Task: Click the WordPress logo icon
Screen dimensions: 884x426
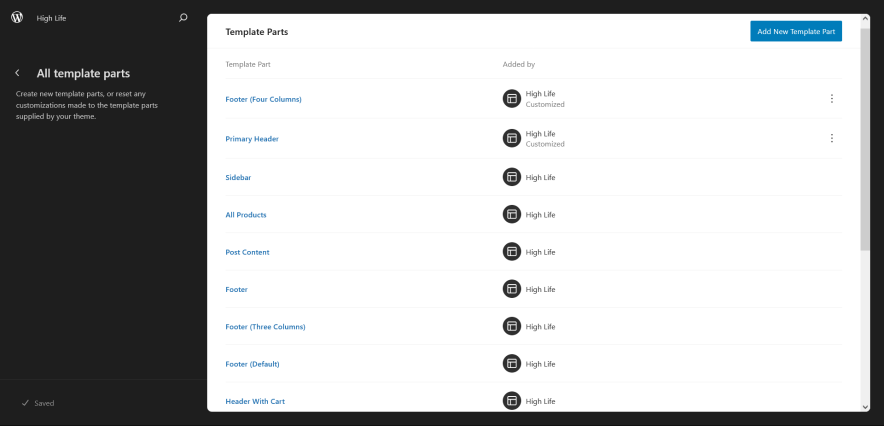Action: tap(17, 17)
